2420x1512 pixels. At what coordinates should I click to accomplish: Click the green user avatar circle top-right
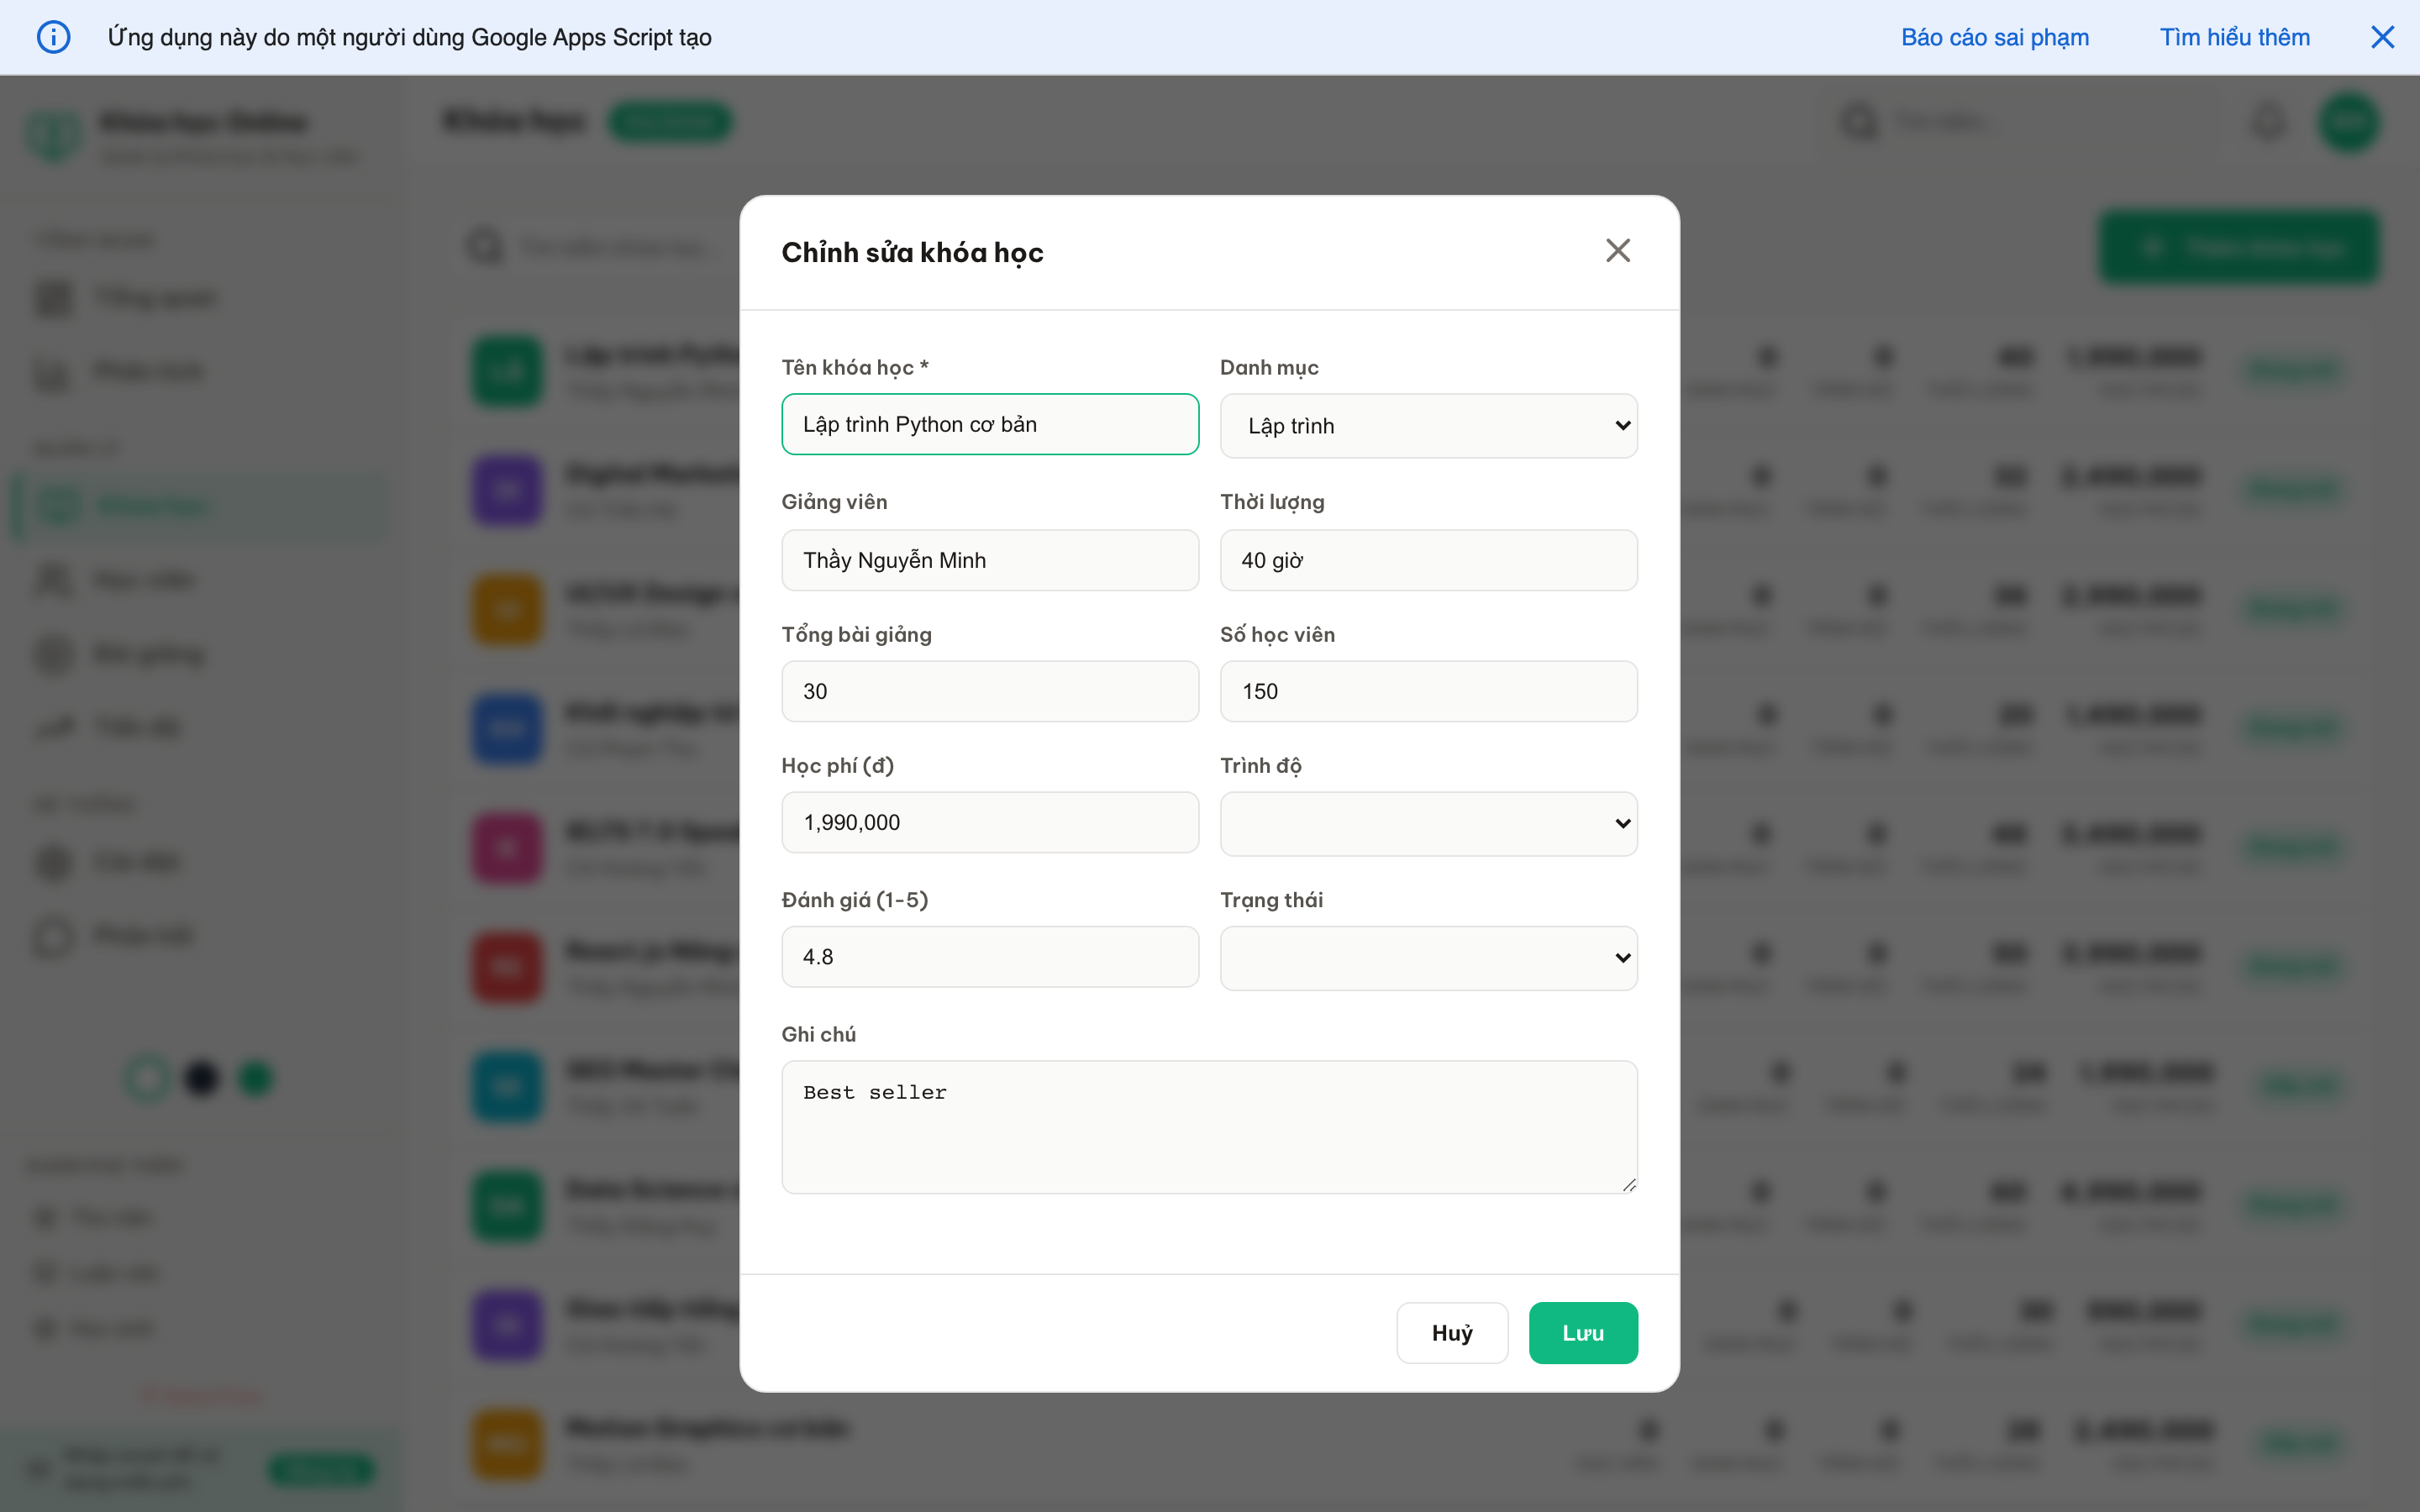[x=2350, y=121]
